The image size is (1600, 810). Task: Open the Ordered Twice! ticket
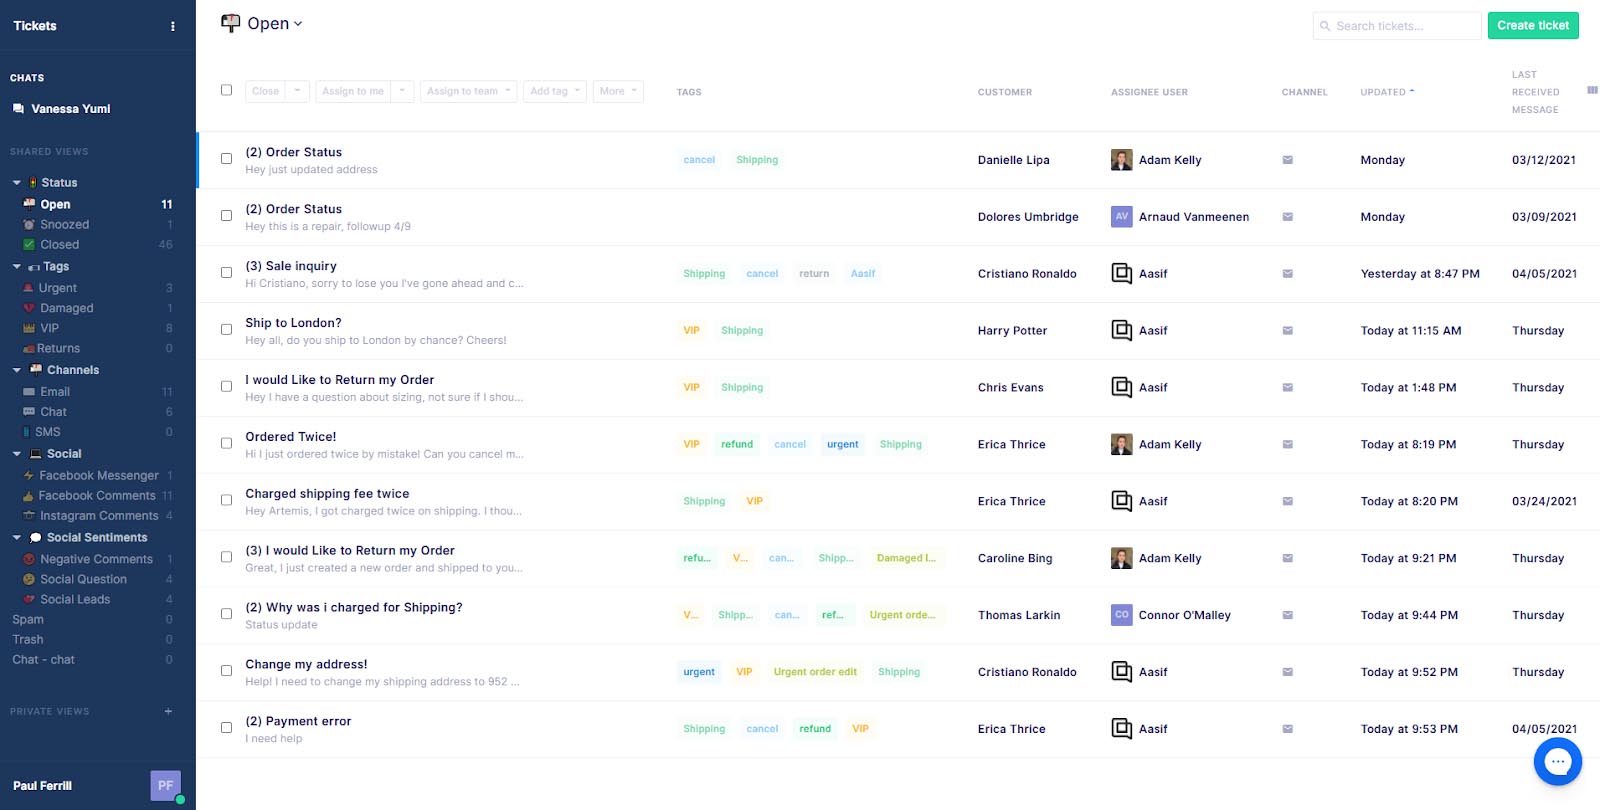(291, 437)
